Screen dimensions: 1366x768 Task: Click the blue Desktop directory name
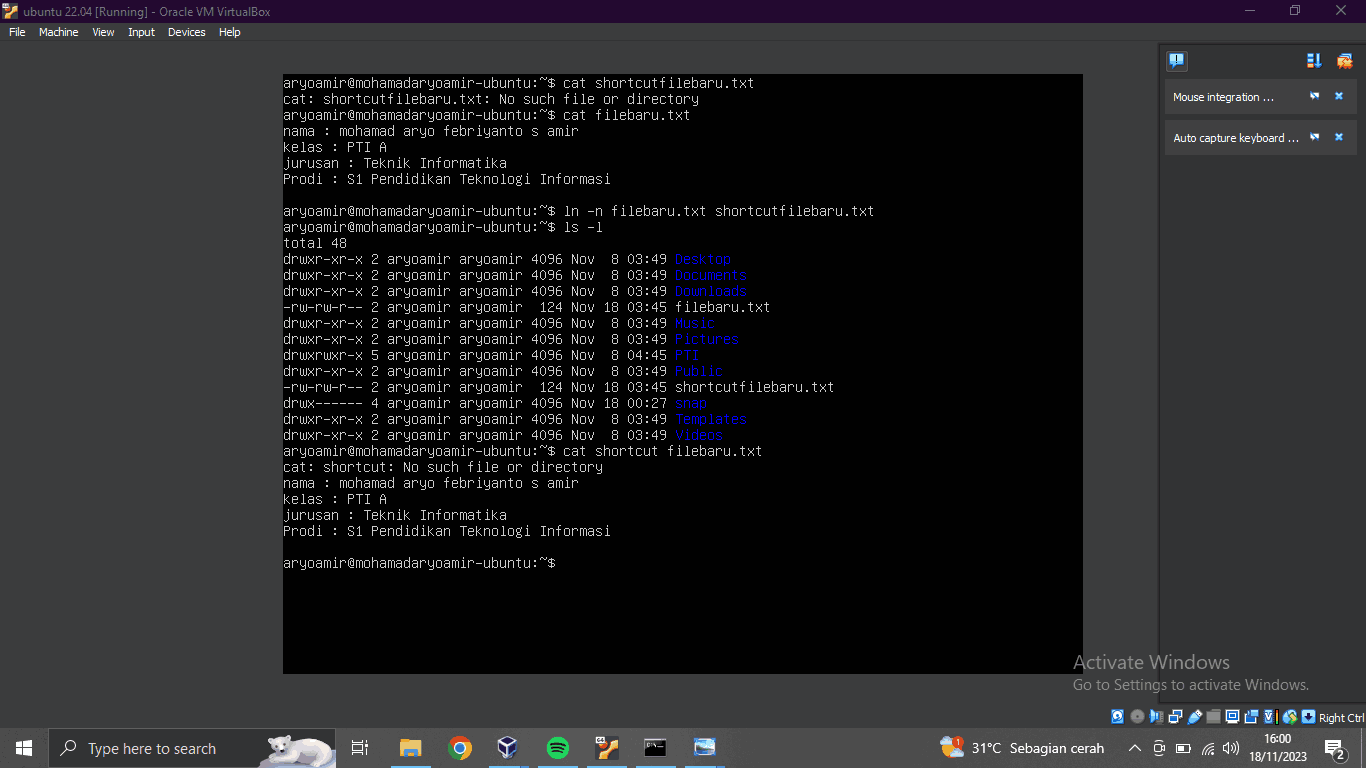point(703,259)
